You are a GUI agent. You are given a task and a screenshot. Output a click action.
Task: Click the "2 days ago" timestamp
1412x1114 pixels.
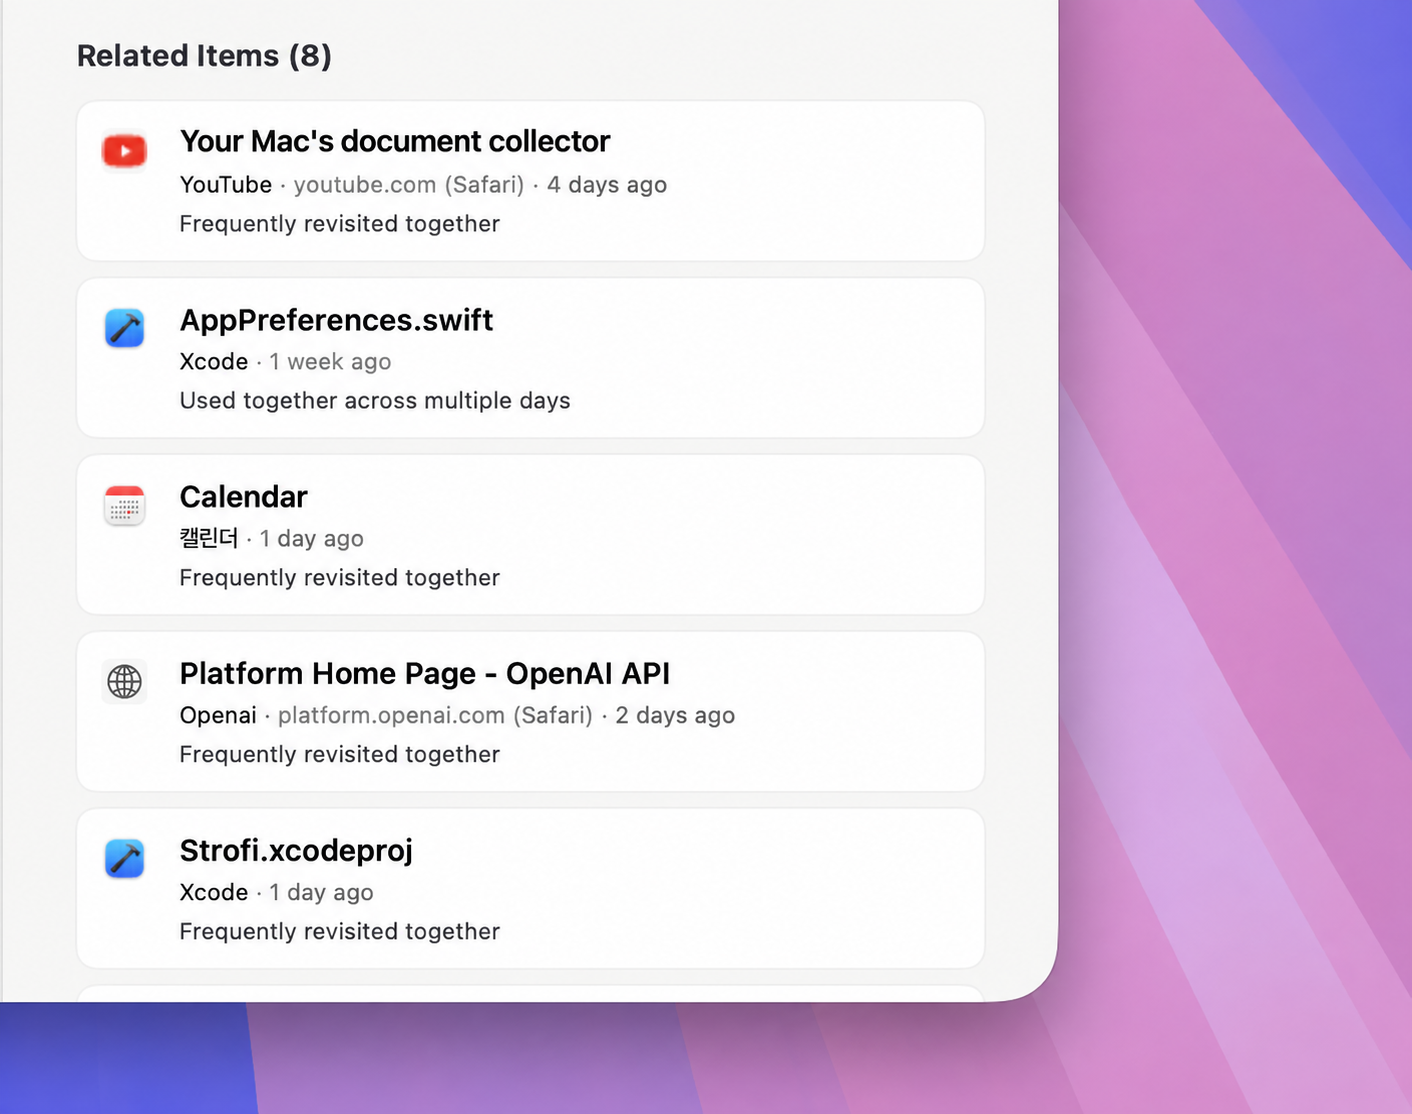tap(675, 716)
